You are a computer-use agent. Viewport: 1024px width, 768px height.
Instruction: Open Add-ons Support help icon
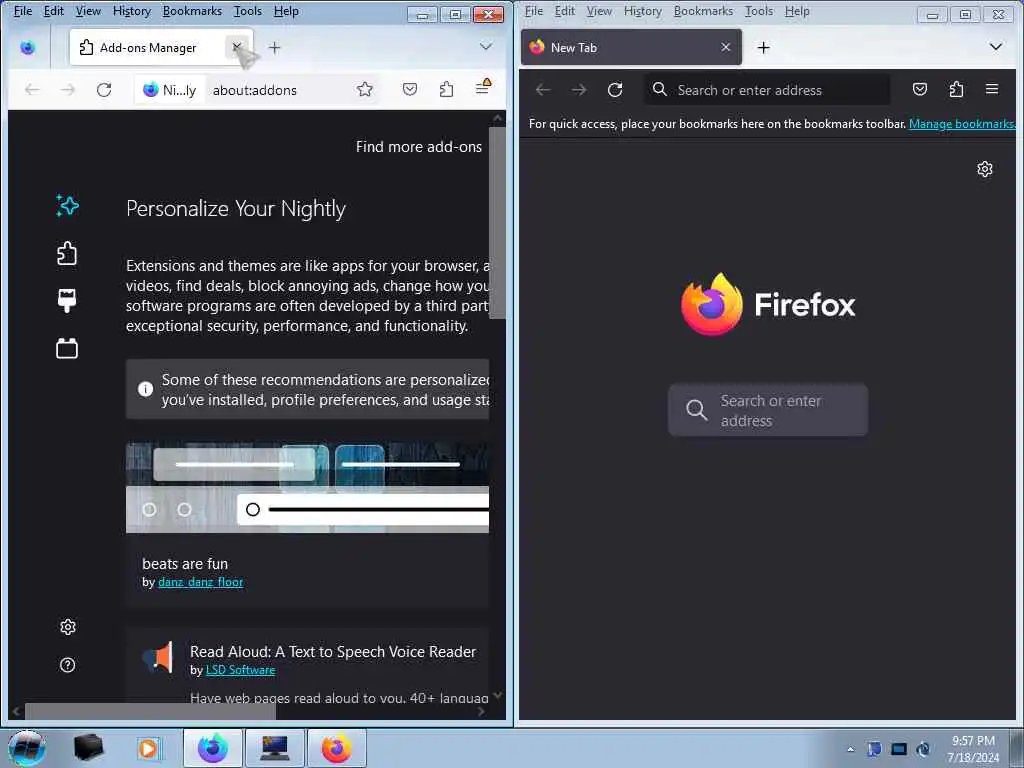pyautogui.click(x=67, y=665)
